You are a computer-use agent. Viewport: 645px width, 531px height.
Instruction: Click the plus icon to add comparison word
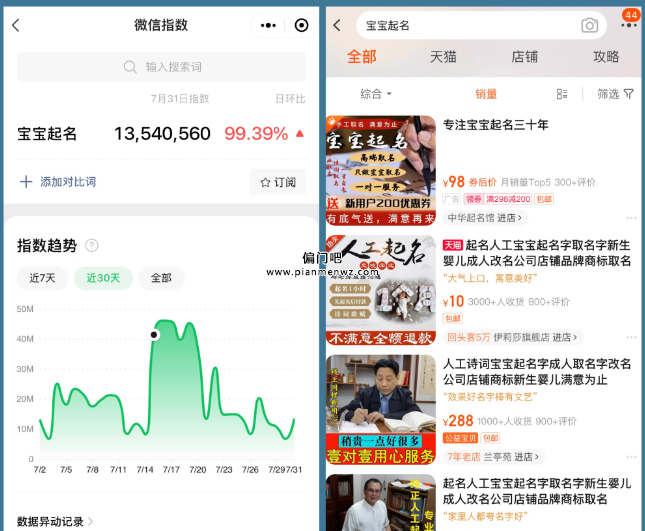(x=26, y=182)
